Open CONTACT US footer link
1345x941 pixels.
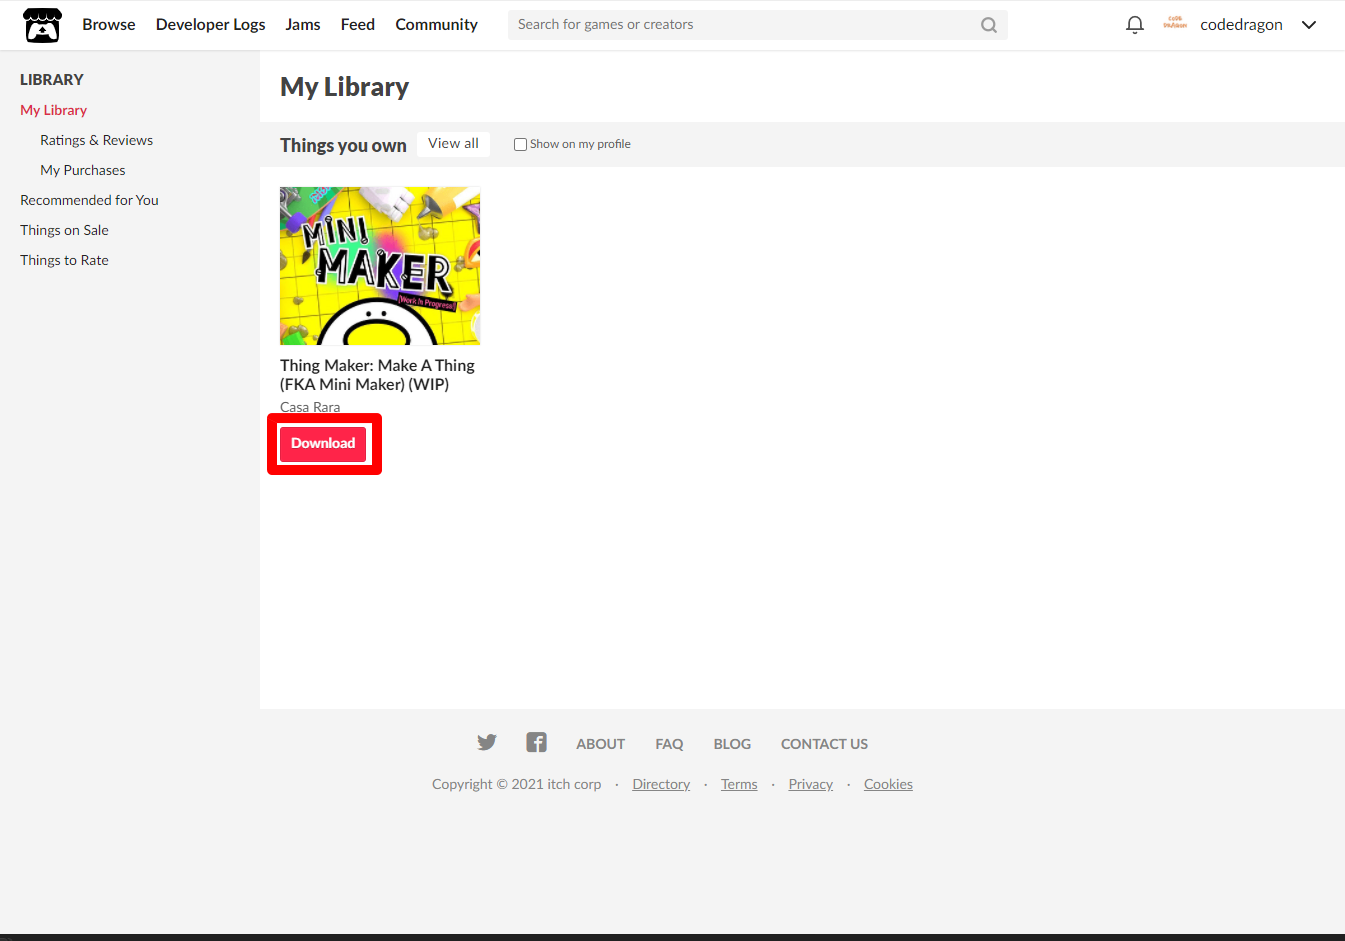click(x=825, y=744)
